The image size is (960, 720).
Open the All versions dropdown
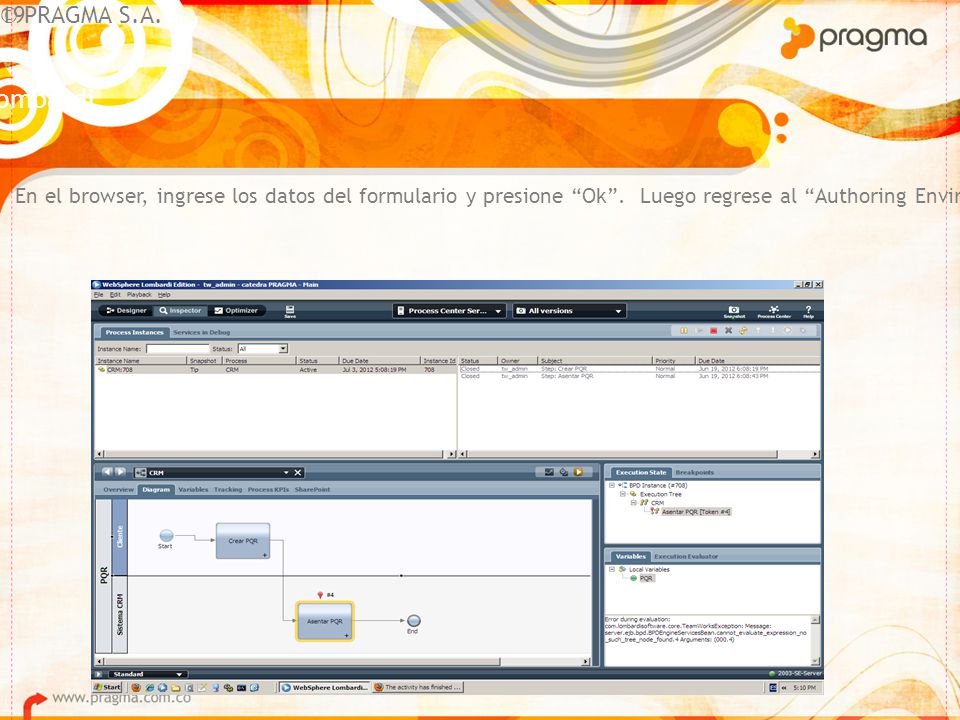coord(569,311)
